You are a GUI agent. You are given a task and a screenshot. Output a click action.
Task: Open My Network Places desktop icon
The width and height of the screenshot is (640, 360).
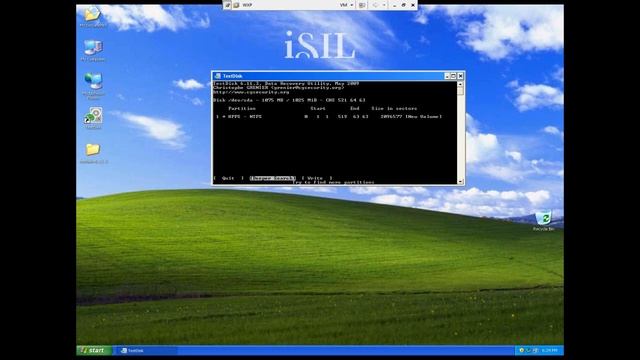point(93,85)
